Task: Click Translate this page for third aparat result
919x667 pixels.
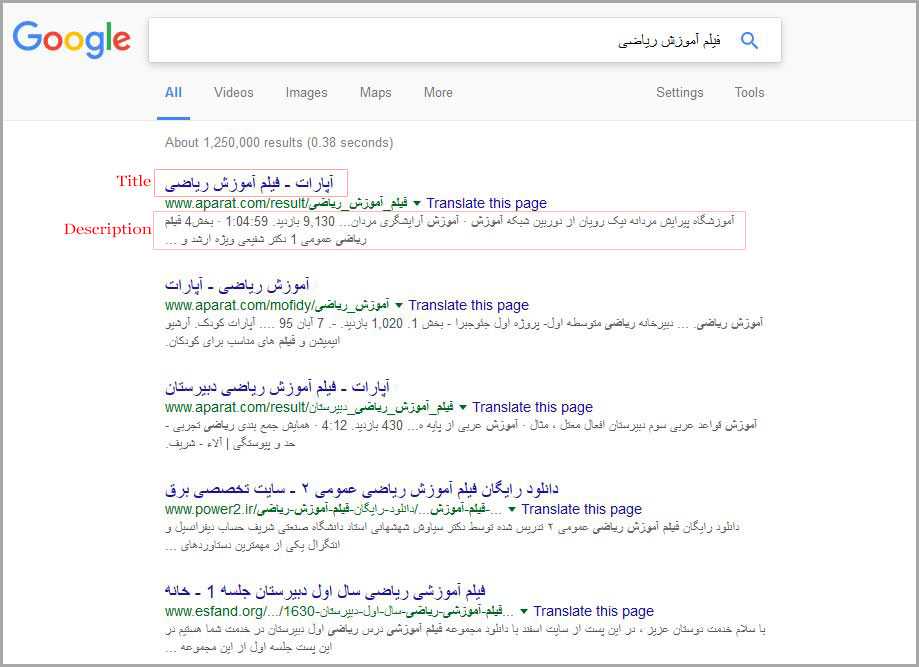Action: (533, 407)
